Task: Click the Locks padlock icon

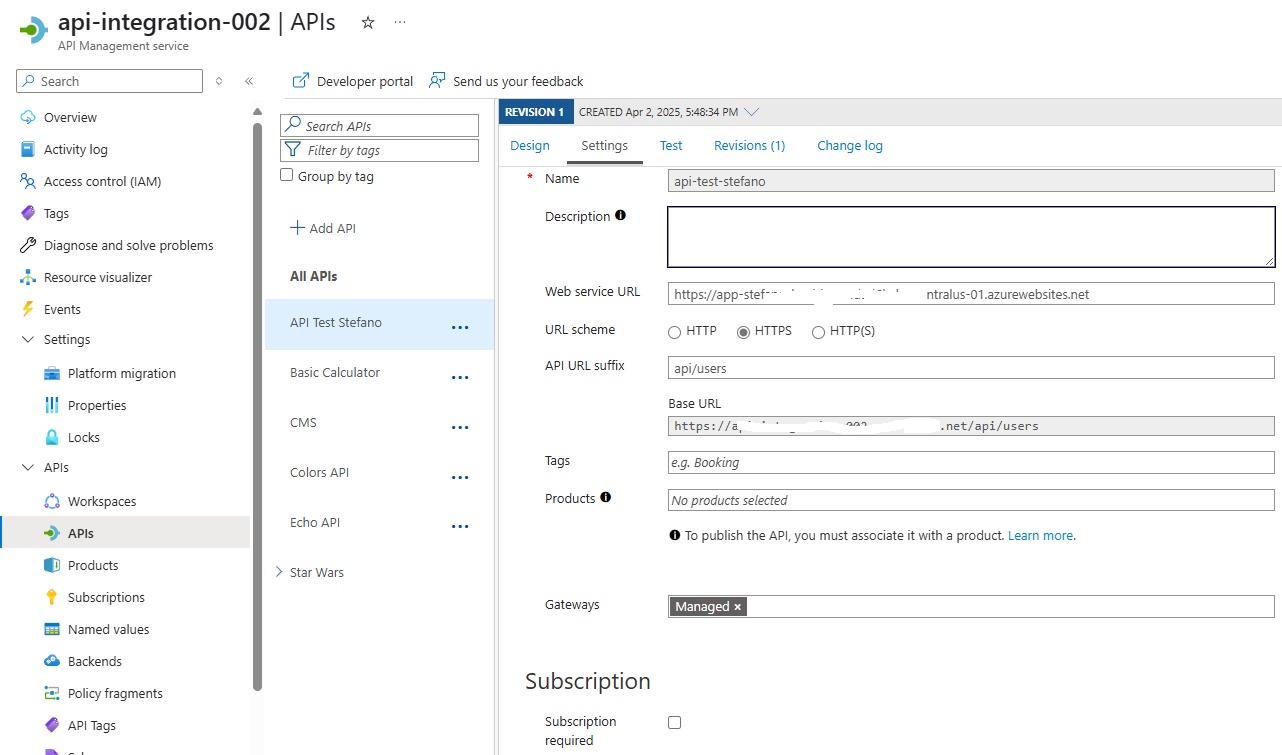Action: 52,437
